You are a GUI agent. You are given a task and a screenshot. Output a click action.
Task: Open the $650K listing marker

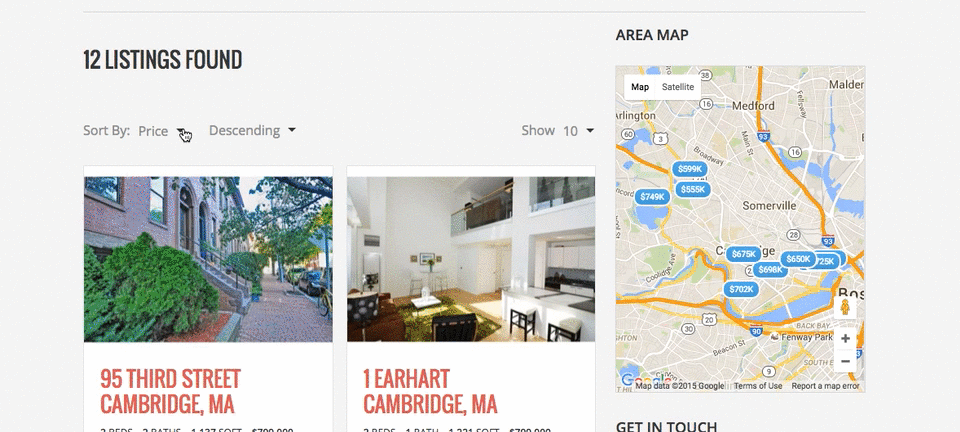click(x=798, y=259)
